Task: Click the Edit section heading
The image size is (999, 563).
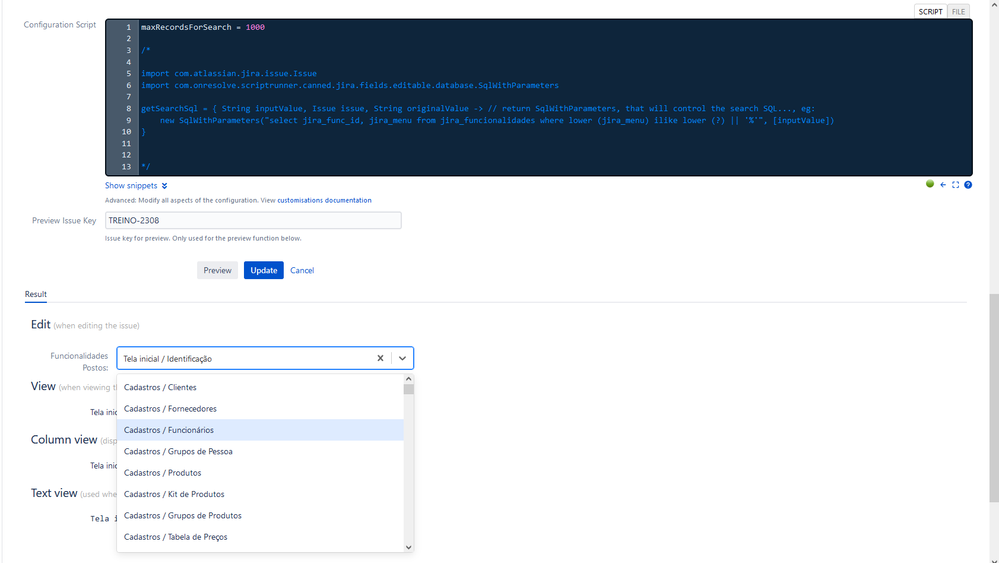Action: click(41, 324)
